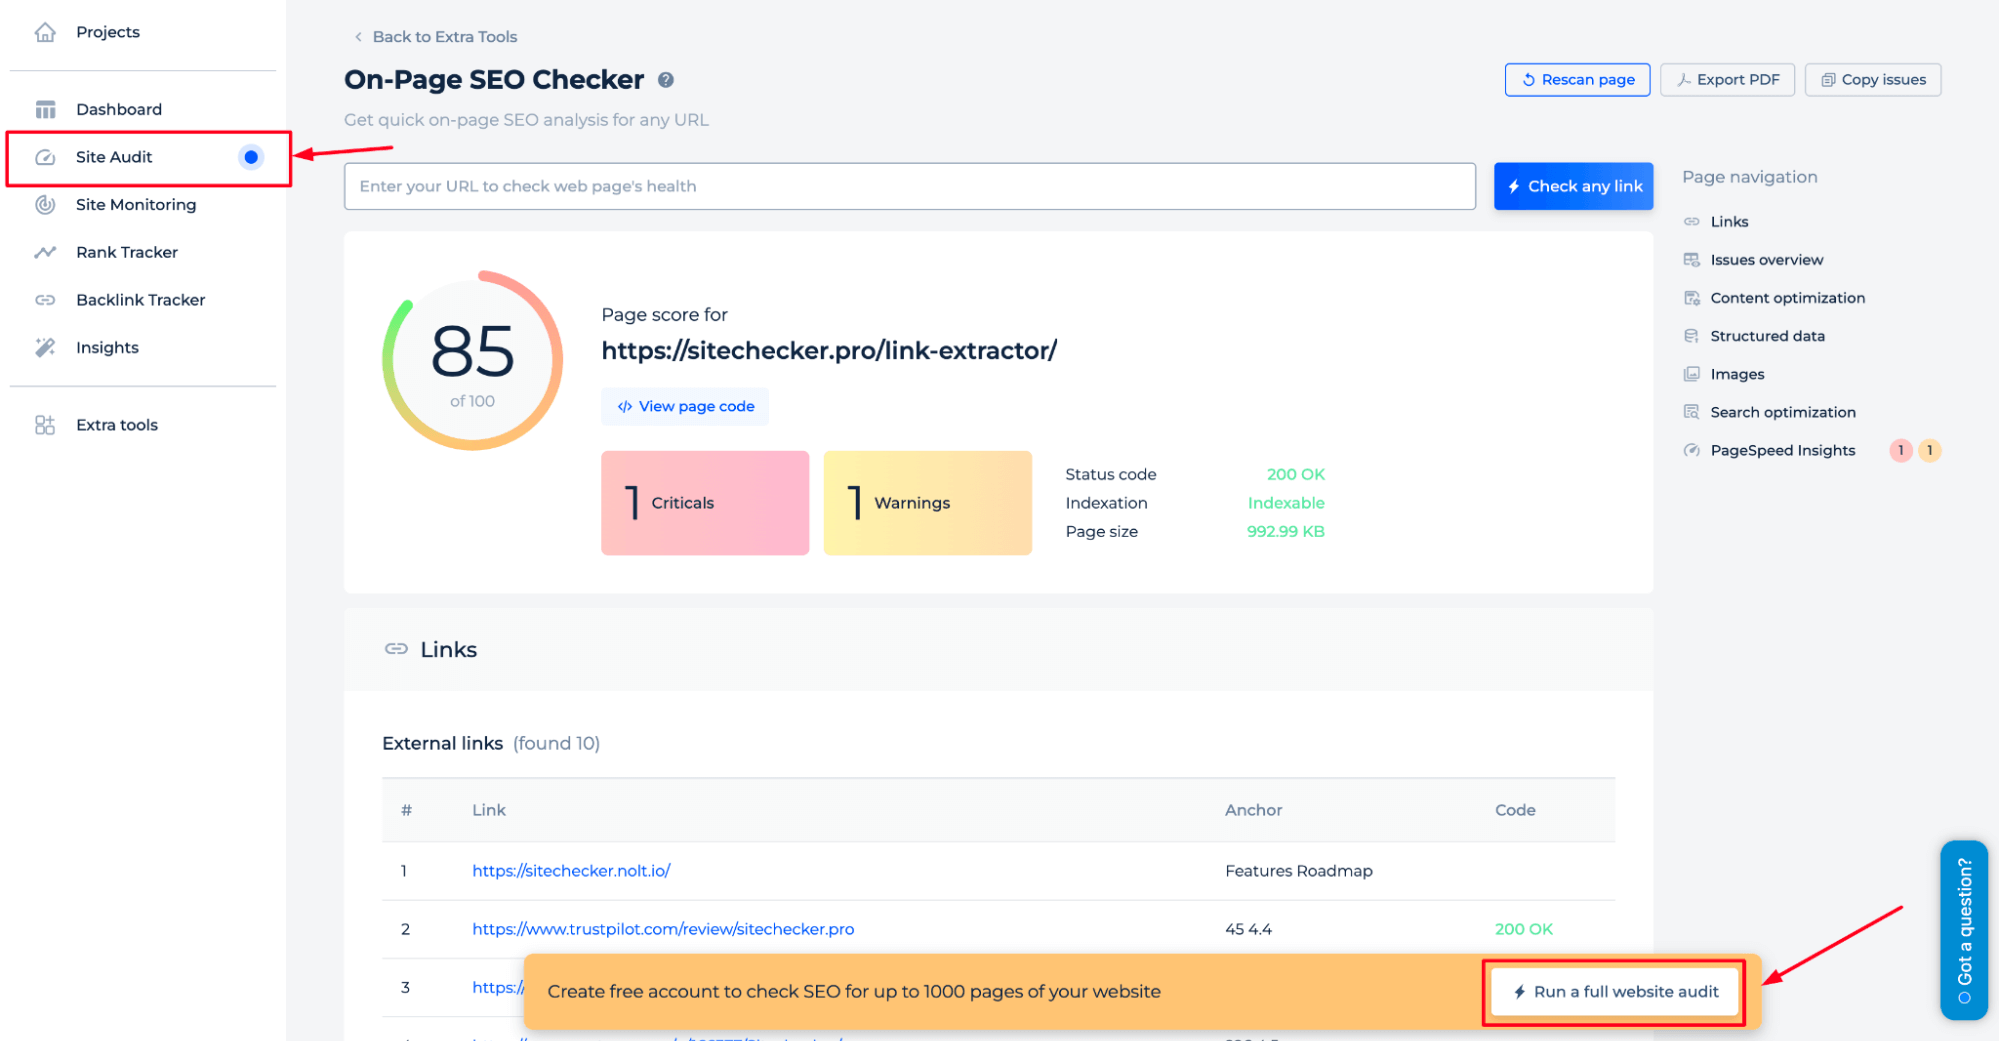
Task: Click the 'Indexable' indexation value
Action: [x=1286, y=503]
